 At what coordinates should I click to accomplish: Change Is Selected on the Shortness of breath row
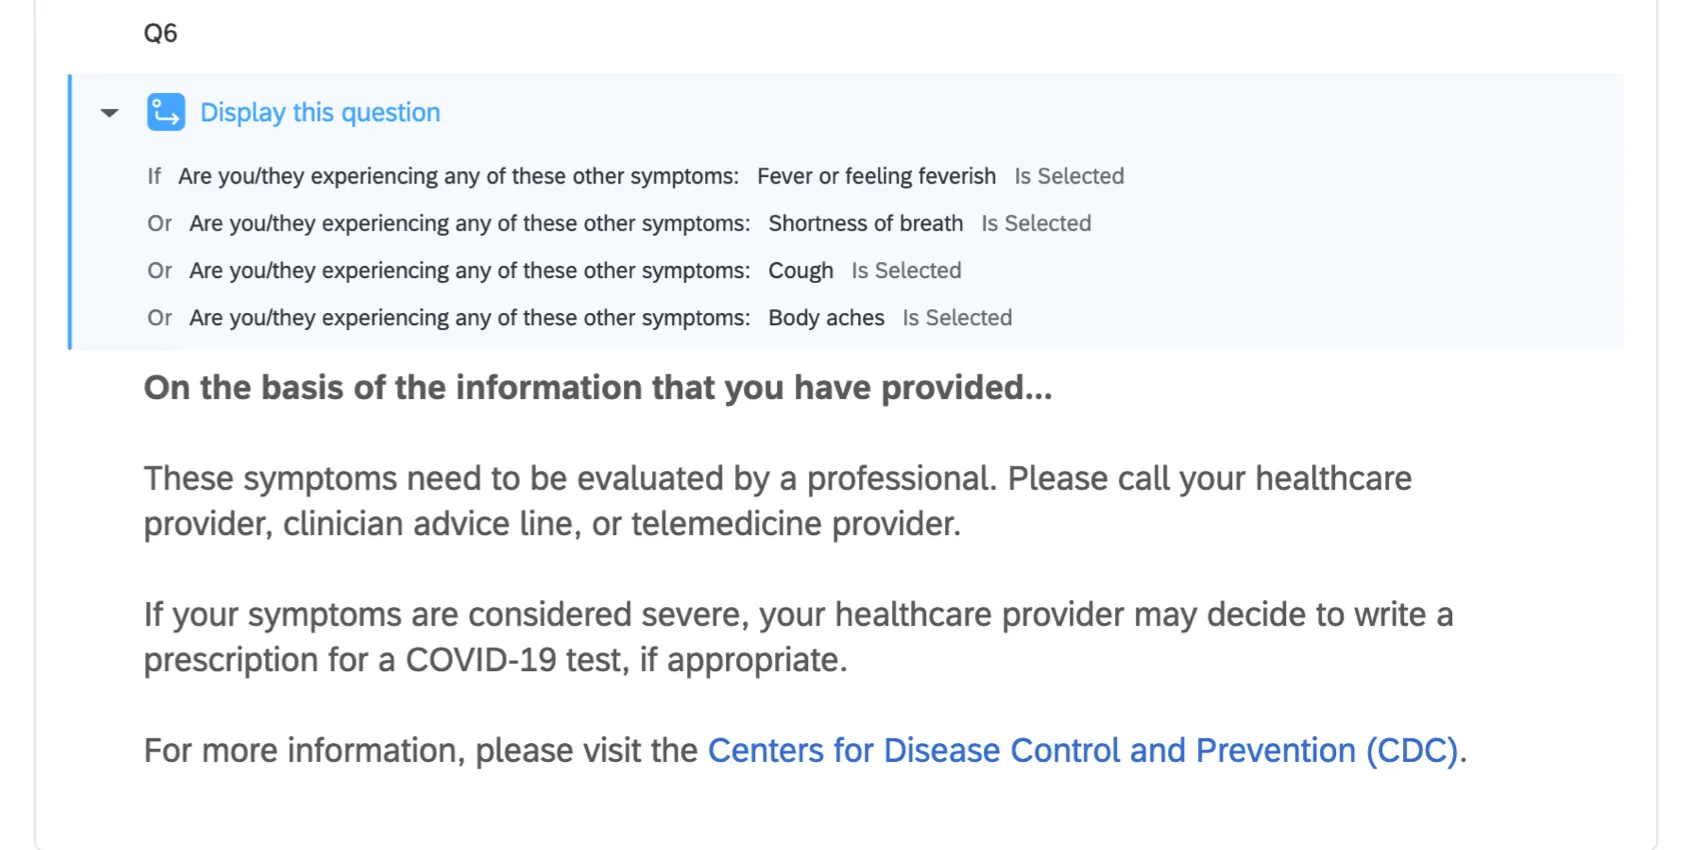(1036, 223)
